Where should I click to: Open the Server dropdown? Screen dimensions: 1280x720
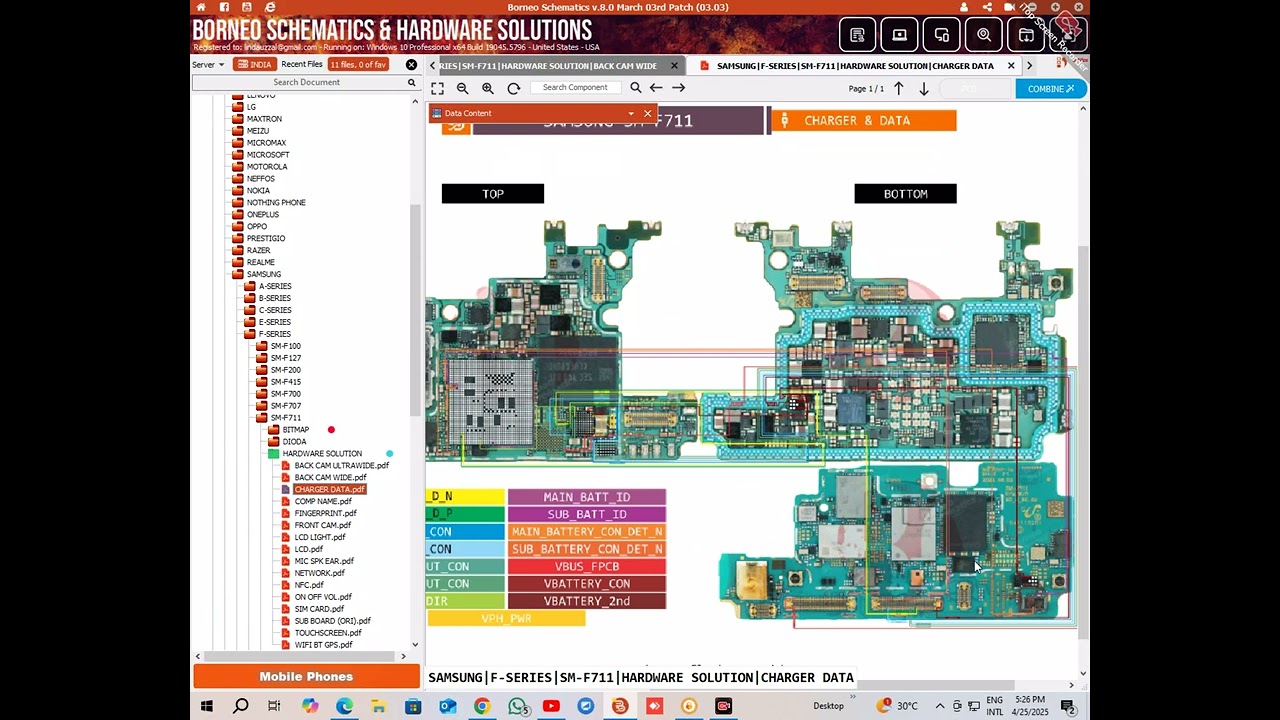pyautogui.click(x=208, y=64)
